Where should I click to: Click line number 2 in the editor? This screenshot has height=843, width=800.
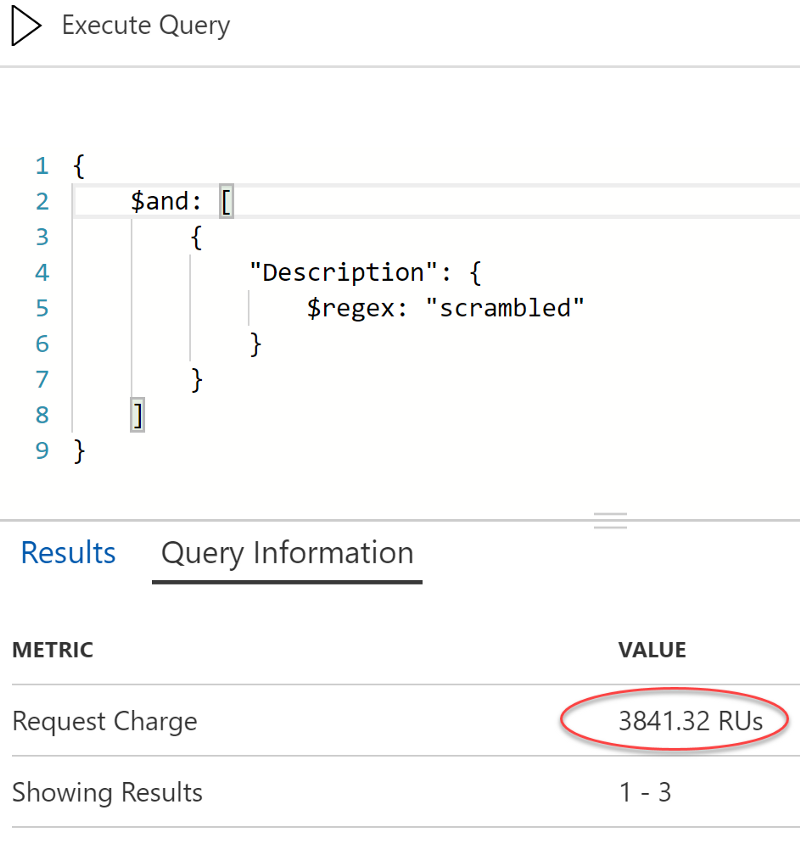click(42, 200)
